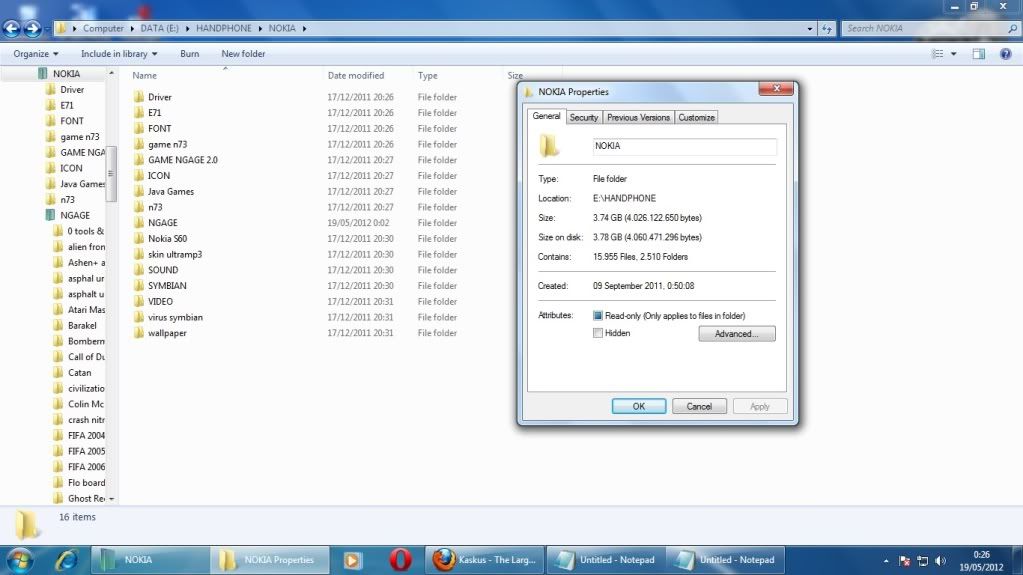This screenshot has height=575, width=1023.
Task: Click the refresh icon beside address bar
Action: pos(827,29)
